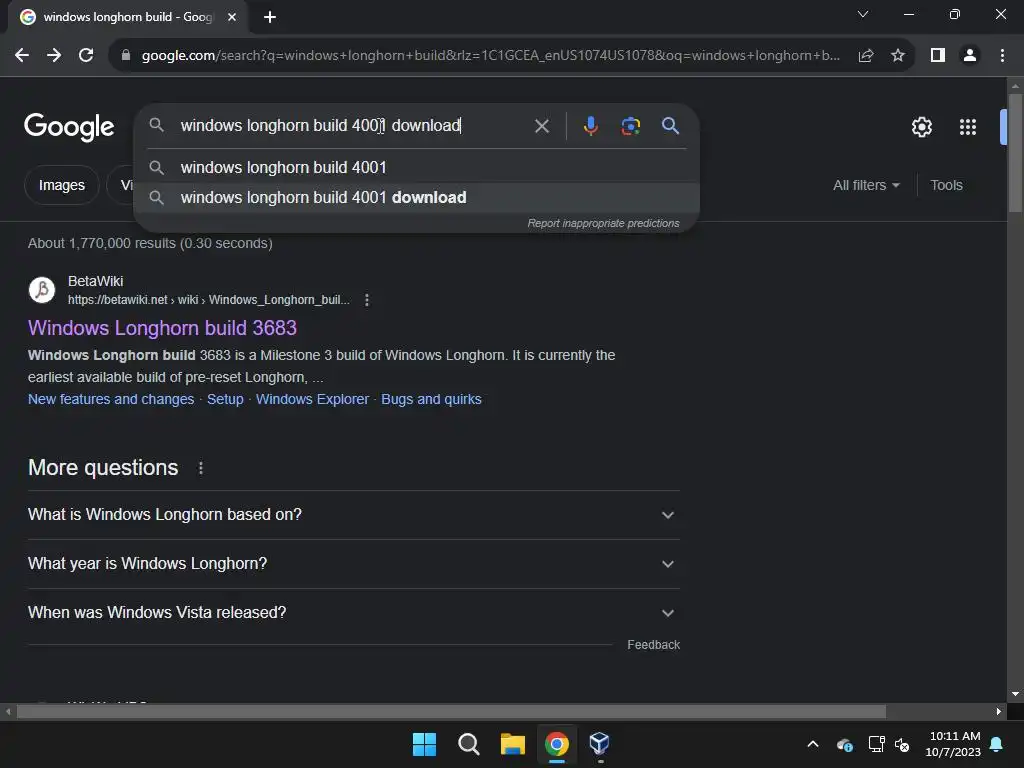Click the betawiki.net breadcrumb URL
This screenshot has height=768, width=1024.
pyautogui.click(x=209, y=300)
